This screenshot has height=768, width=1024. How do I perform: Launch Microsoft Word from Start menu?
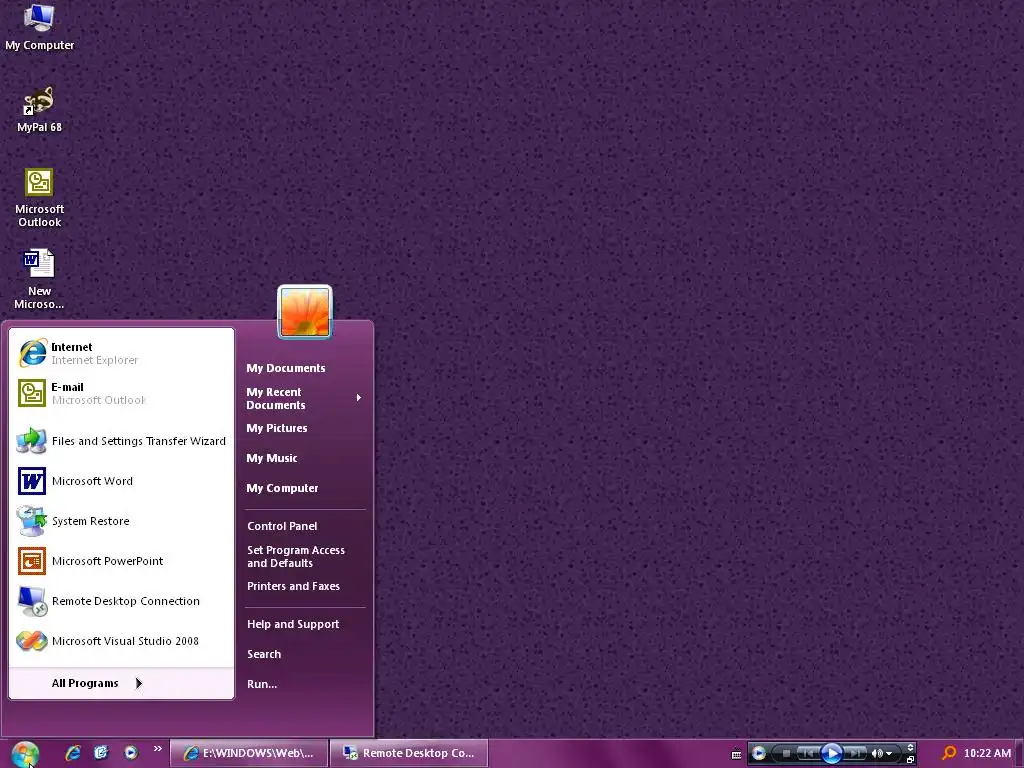121,481
